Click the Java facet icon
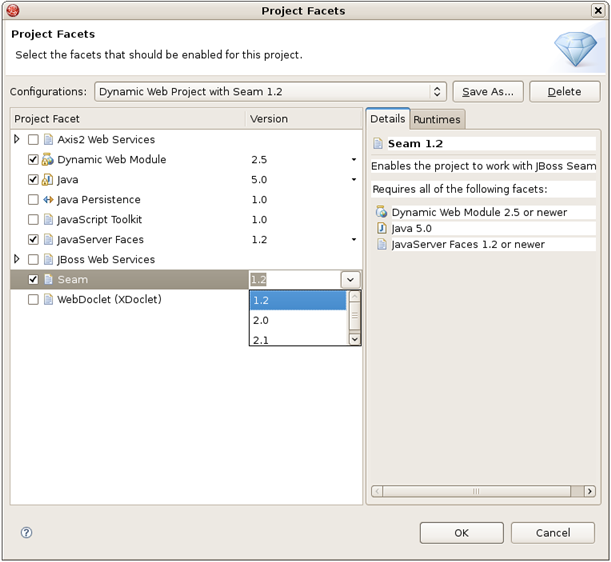 click(x=48, y=180)
